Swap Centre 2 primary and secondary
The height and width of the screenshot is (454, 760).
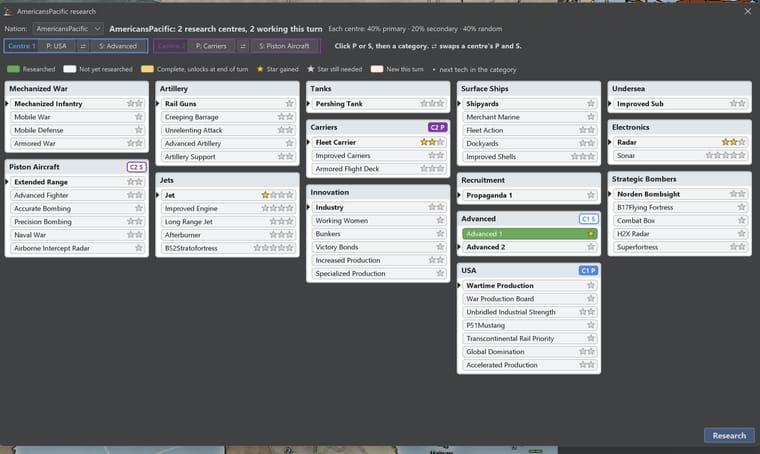point(242,46)
